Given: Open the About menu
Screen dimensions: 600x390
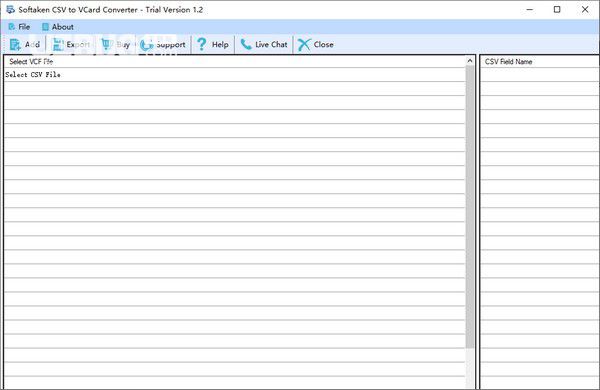Looking at the screenshot, I should (58, 27).
